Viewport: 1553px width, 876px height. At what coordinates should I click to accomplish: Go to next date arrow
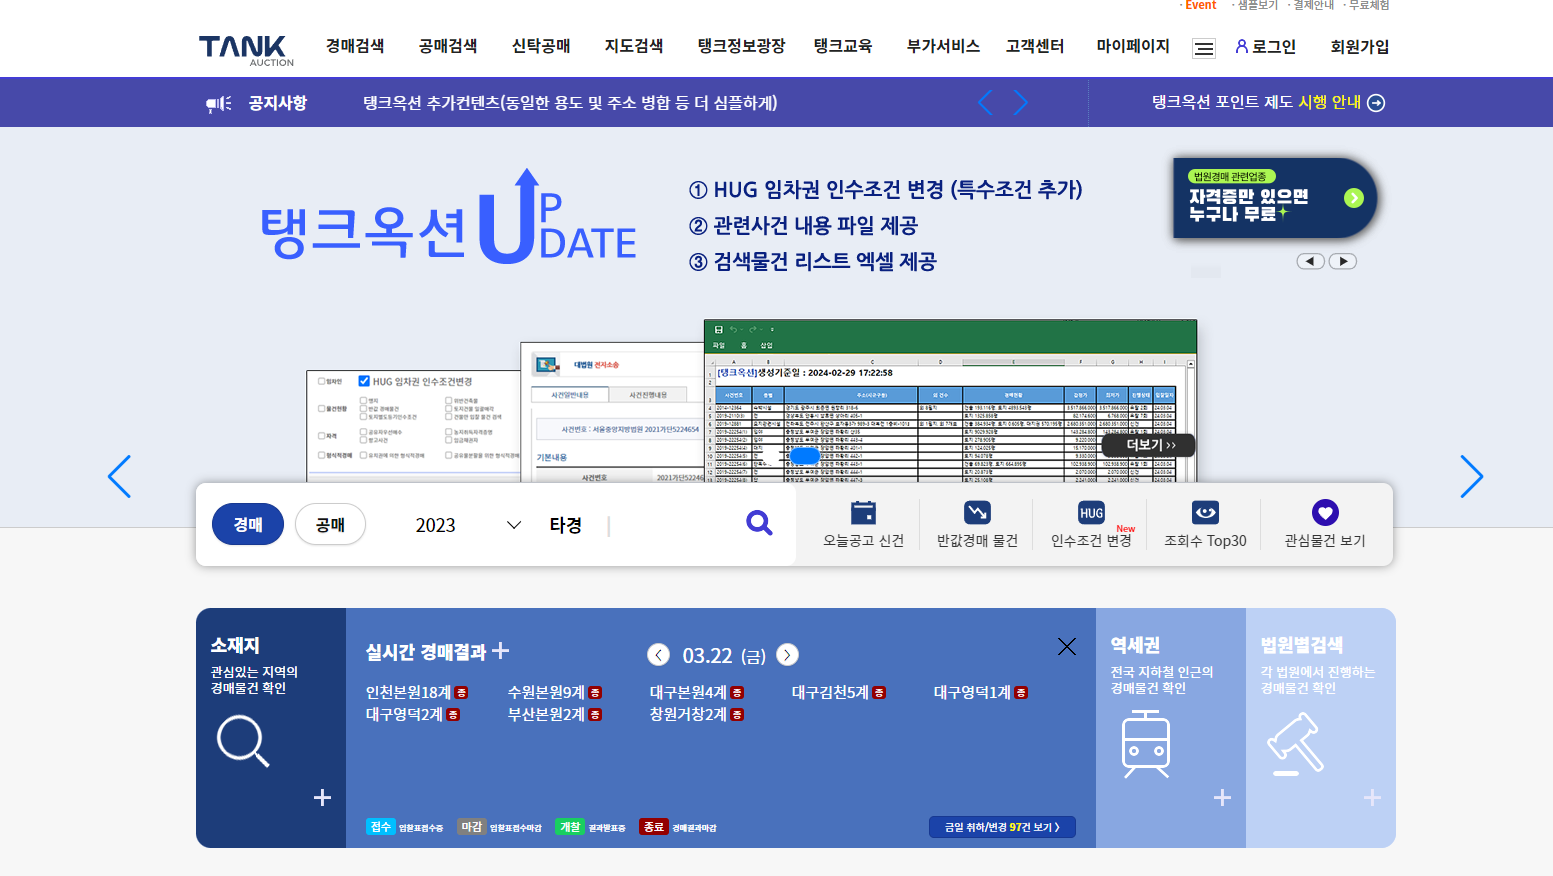coord(787,655)
